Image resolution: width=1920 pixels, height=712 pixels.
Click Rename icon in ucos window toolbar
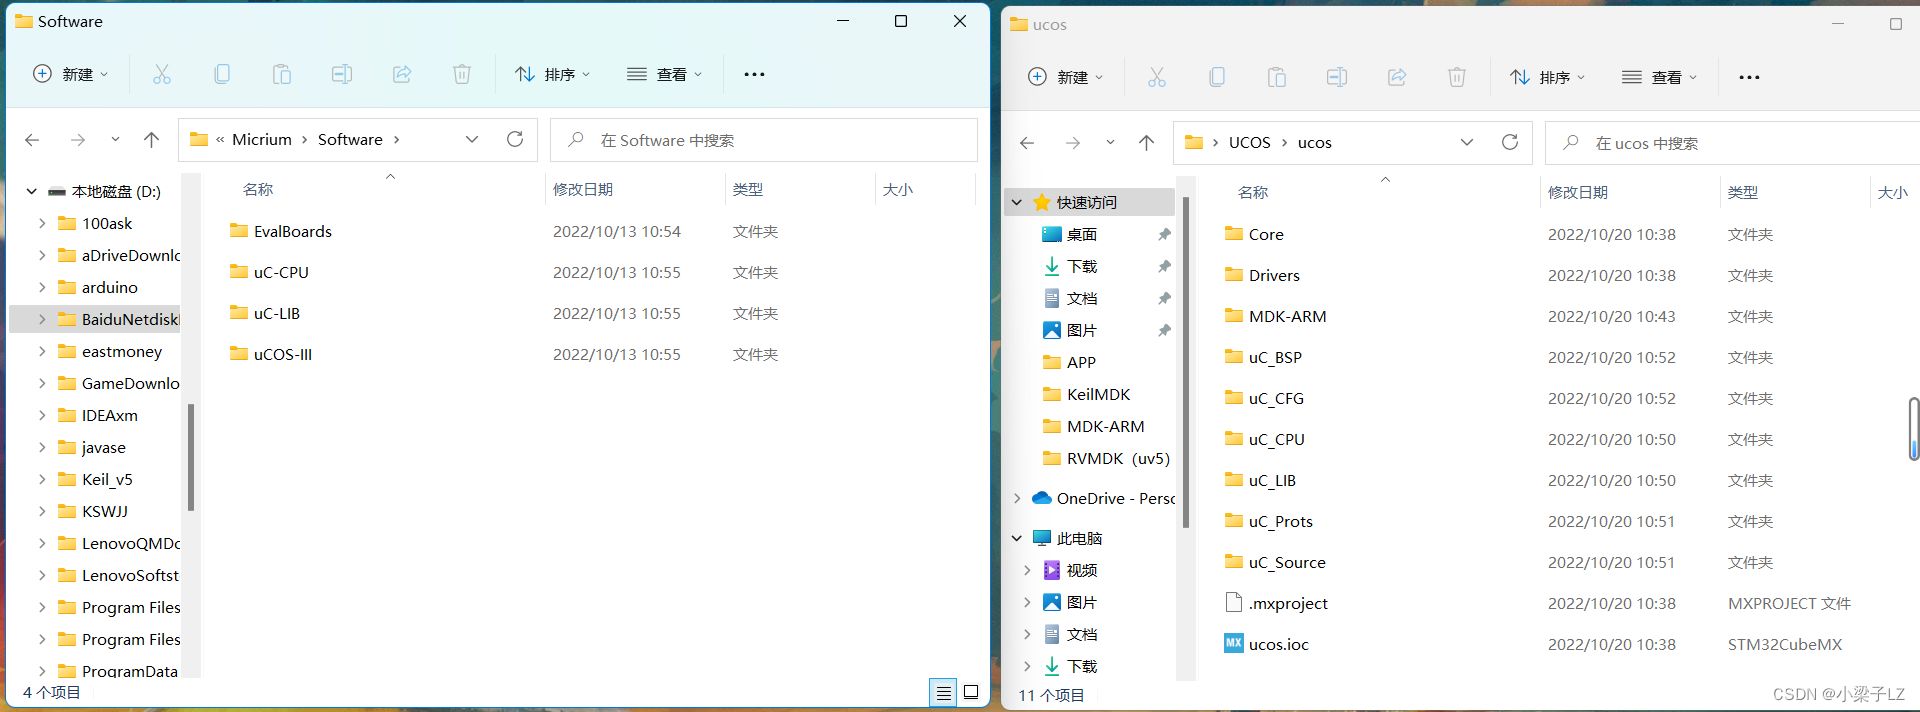[x=1337, y=77]
